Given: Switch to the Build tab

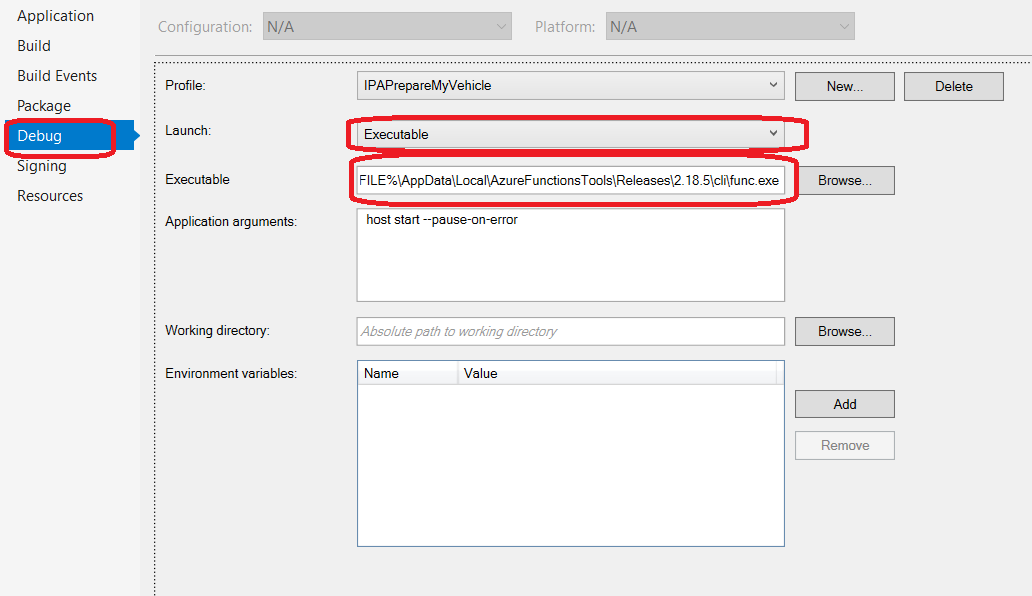Looking at the screenshot, I should pyautogui.click(x=34, y=46).
